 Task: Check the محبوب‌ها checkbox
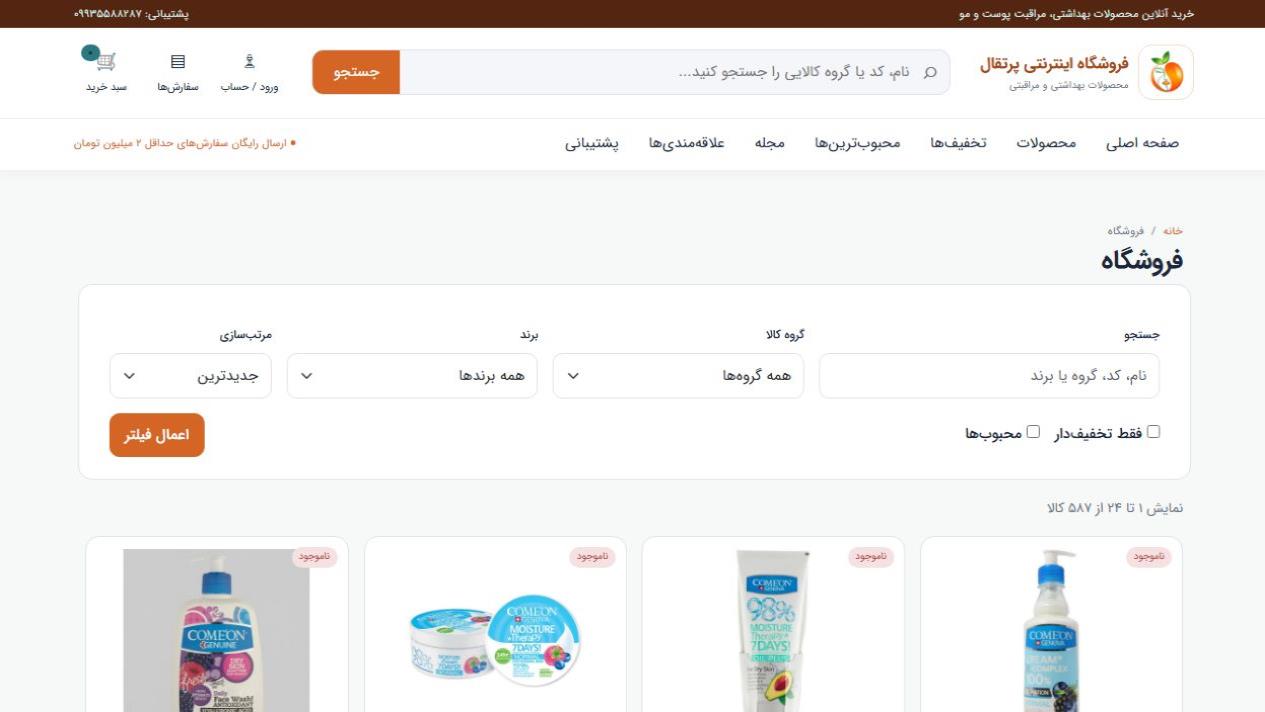point(1033,432)
